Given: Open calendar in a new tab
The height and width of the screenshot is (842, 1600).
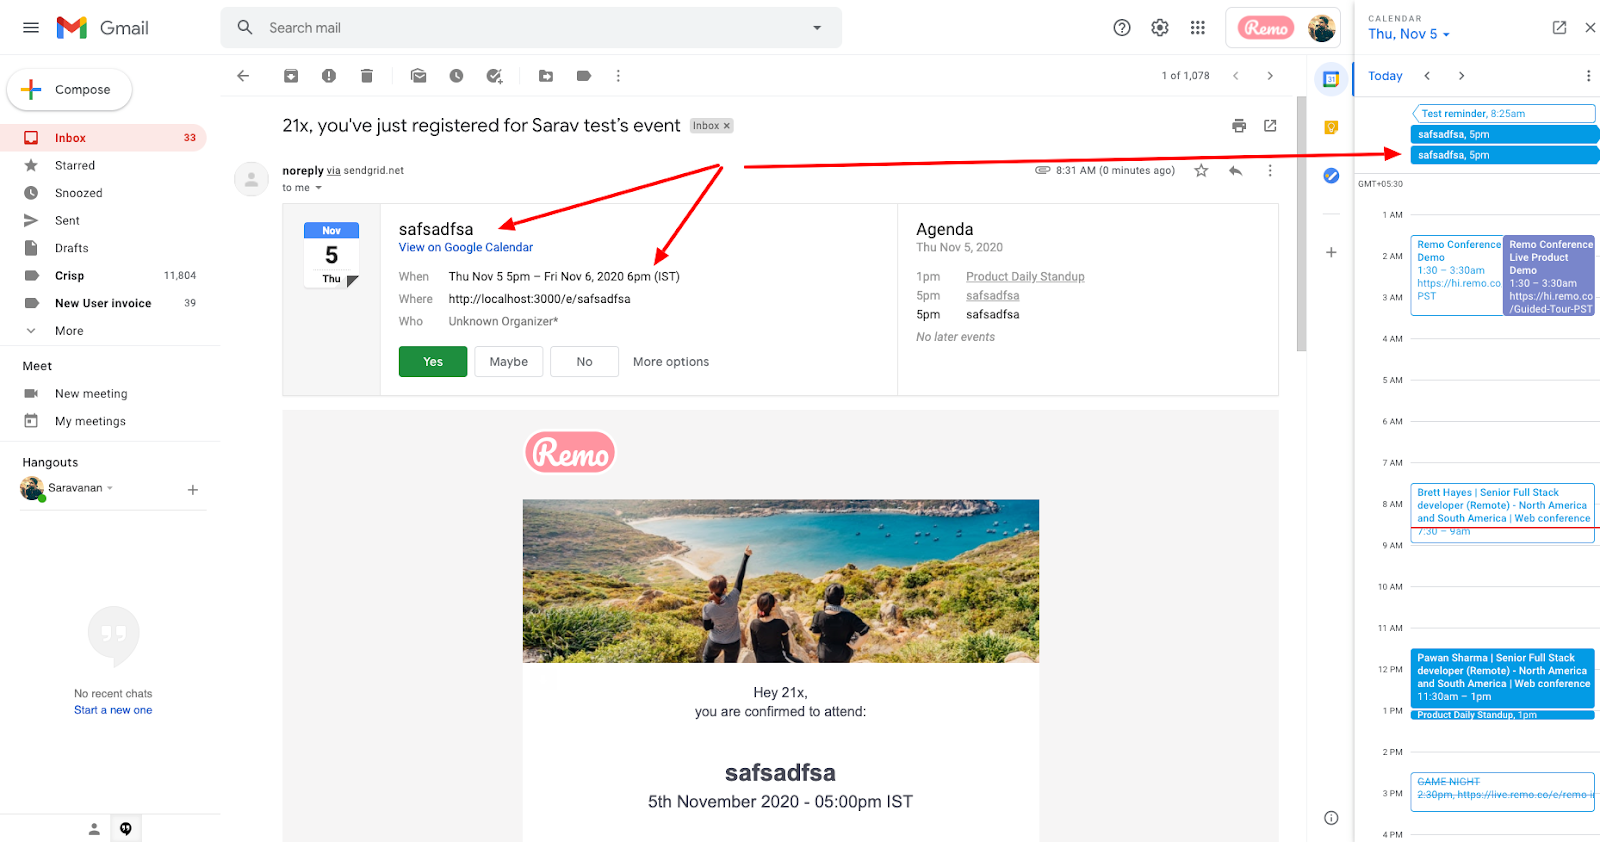Looking at the screenshot, I should (x=1559, y=28).
